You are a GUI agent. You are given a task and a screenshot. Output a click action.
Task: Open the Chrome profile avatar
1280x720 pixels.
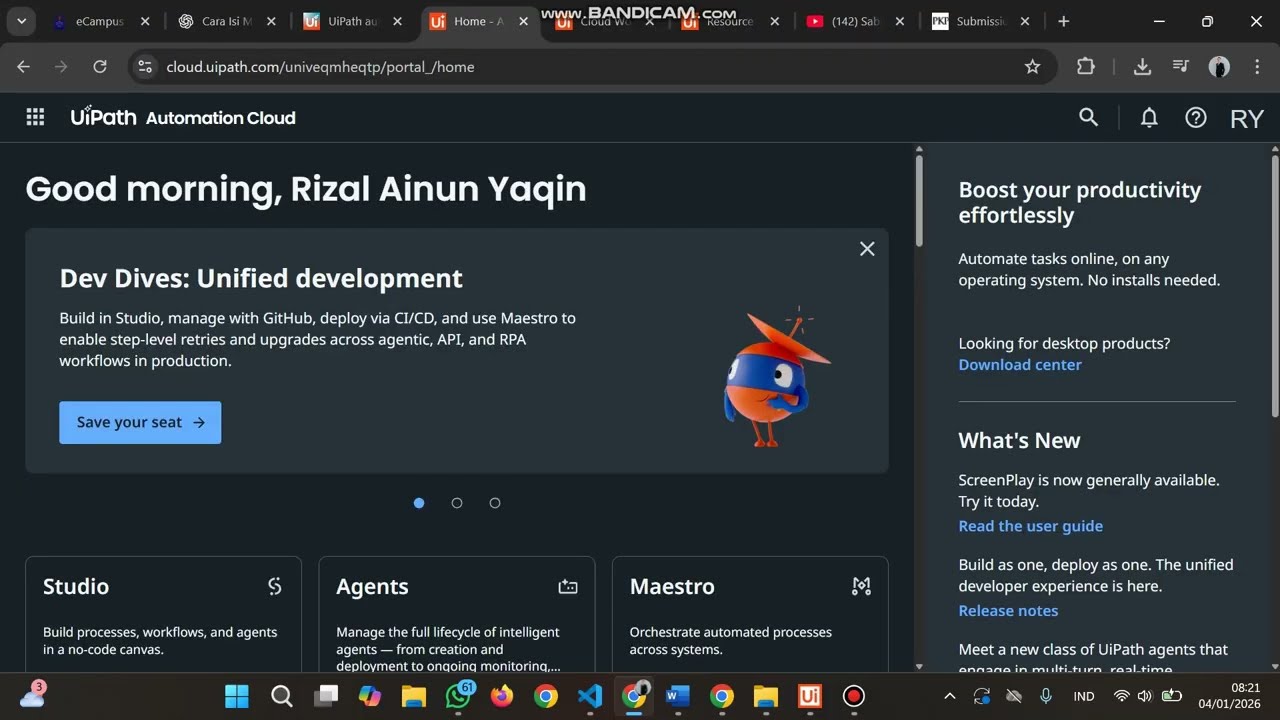click(x=1219, y=67)
